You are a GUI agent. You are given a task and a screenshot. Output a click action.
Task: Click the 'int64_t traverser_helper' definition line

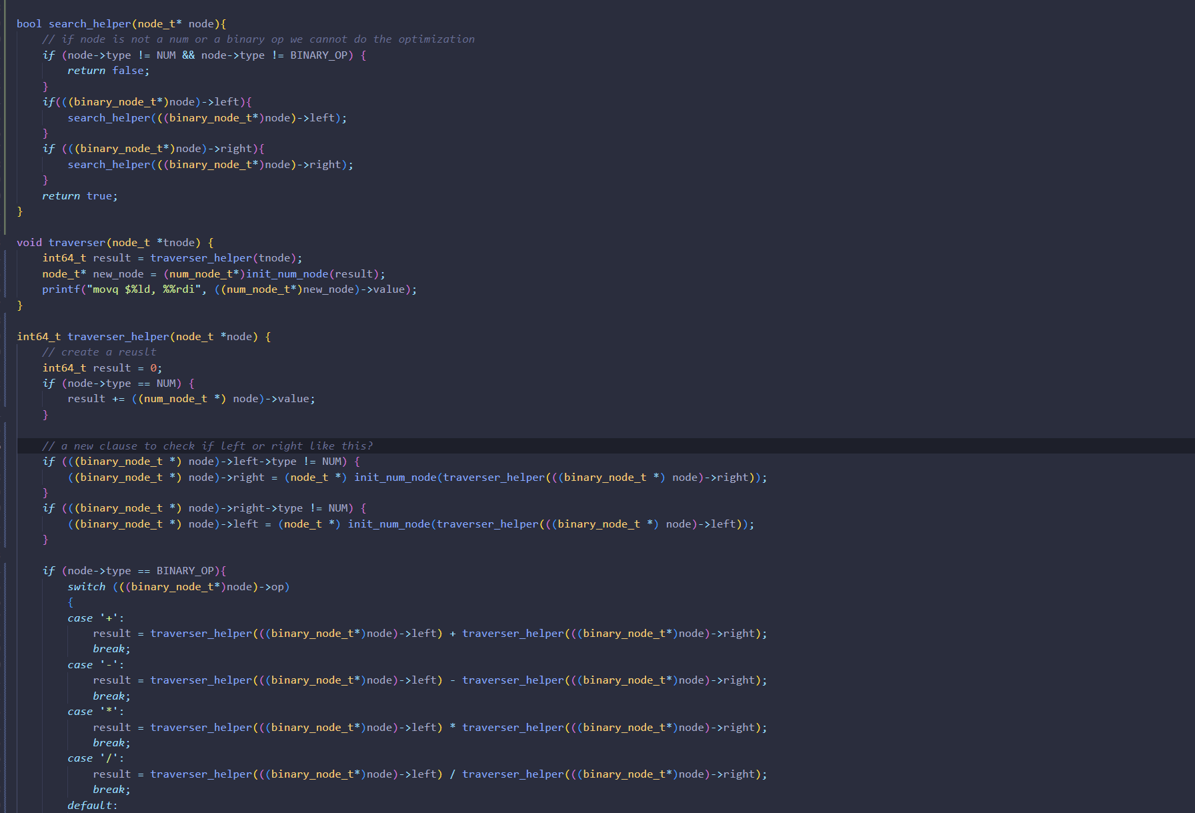click(143, 337)
